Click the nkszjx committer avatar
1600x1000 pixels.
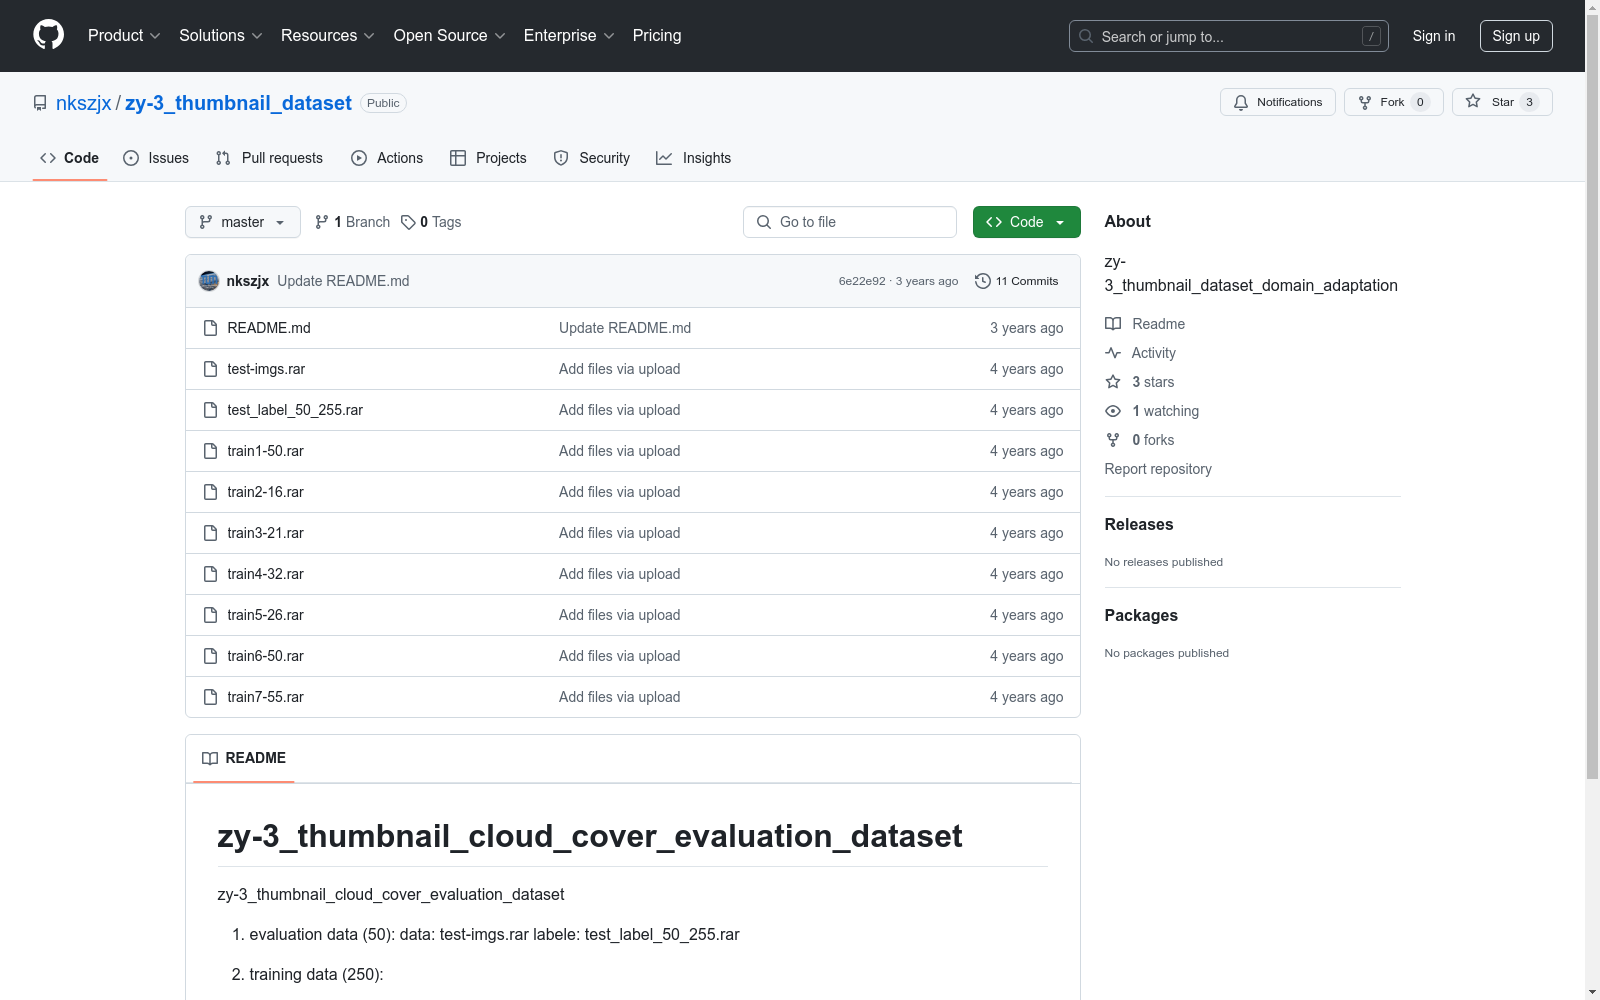point(209,281)
